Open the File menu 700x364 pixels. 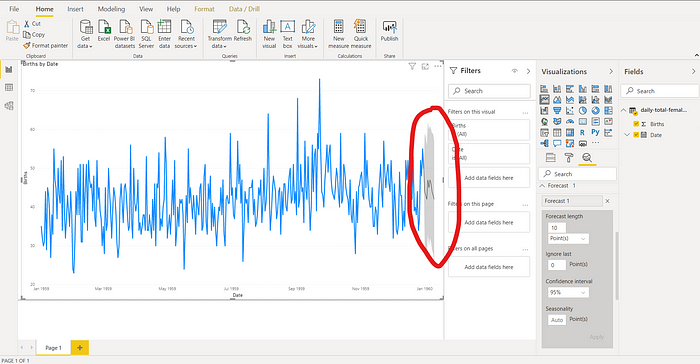14,9
